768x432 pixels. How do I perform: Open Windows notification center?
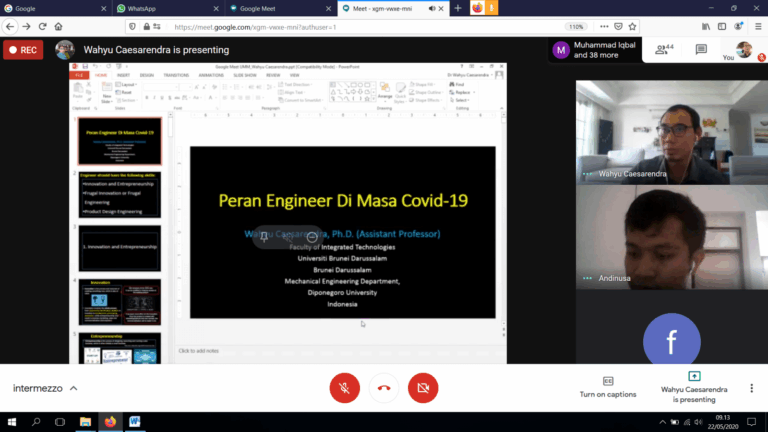[x=751, y=422]
